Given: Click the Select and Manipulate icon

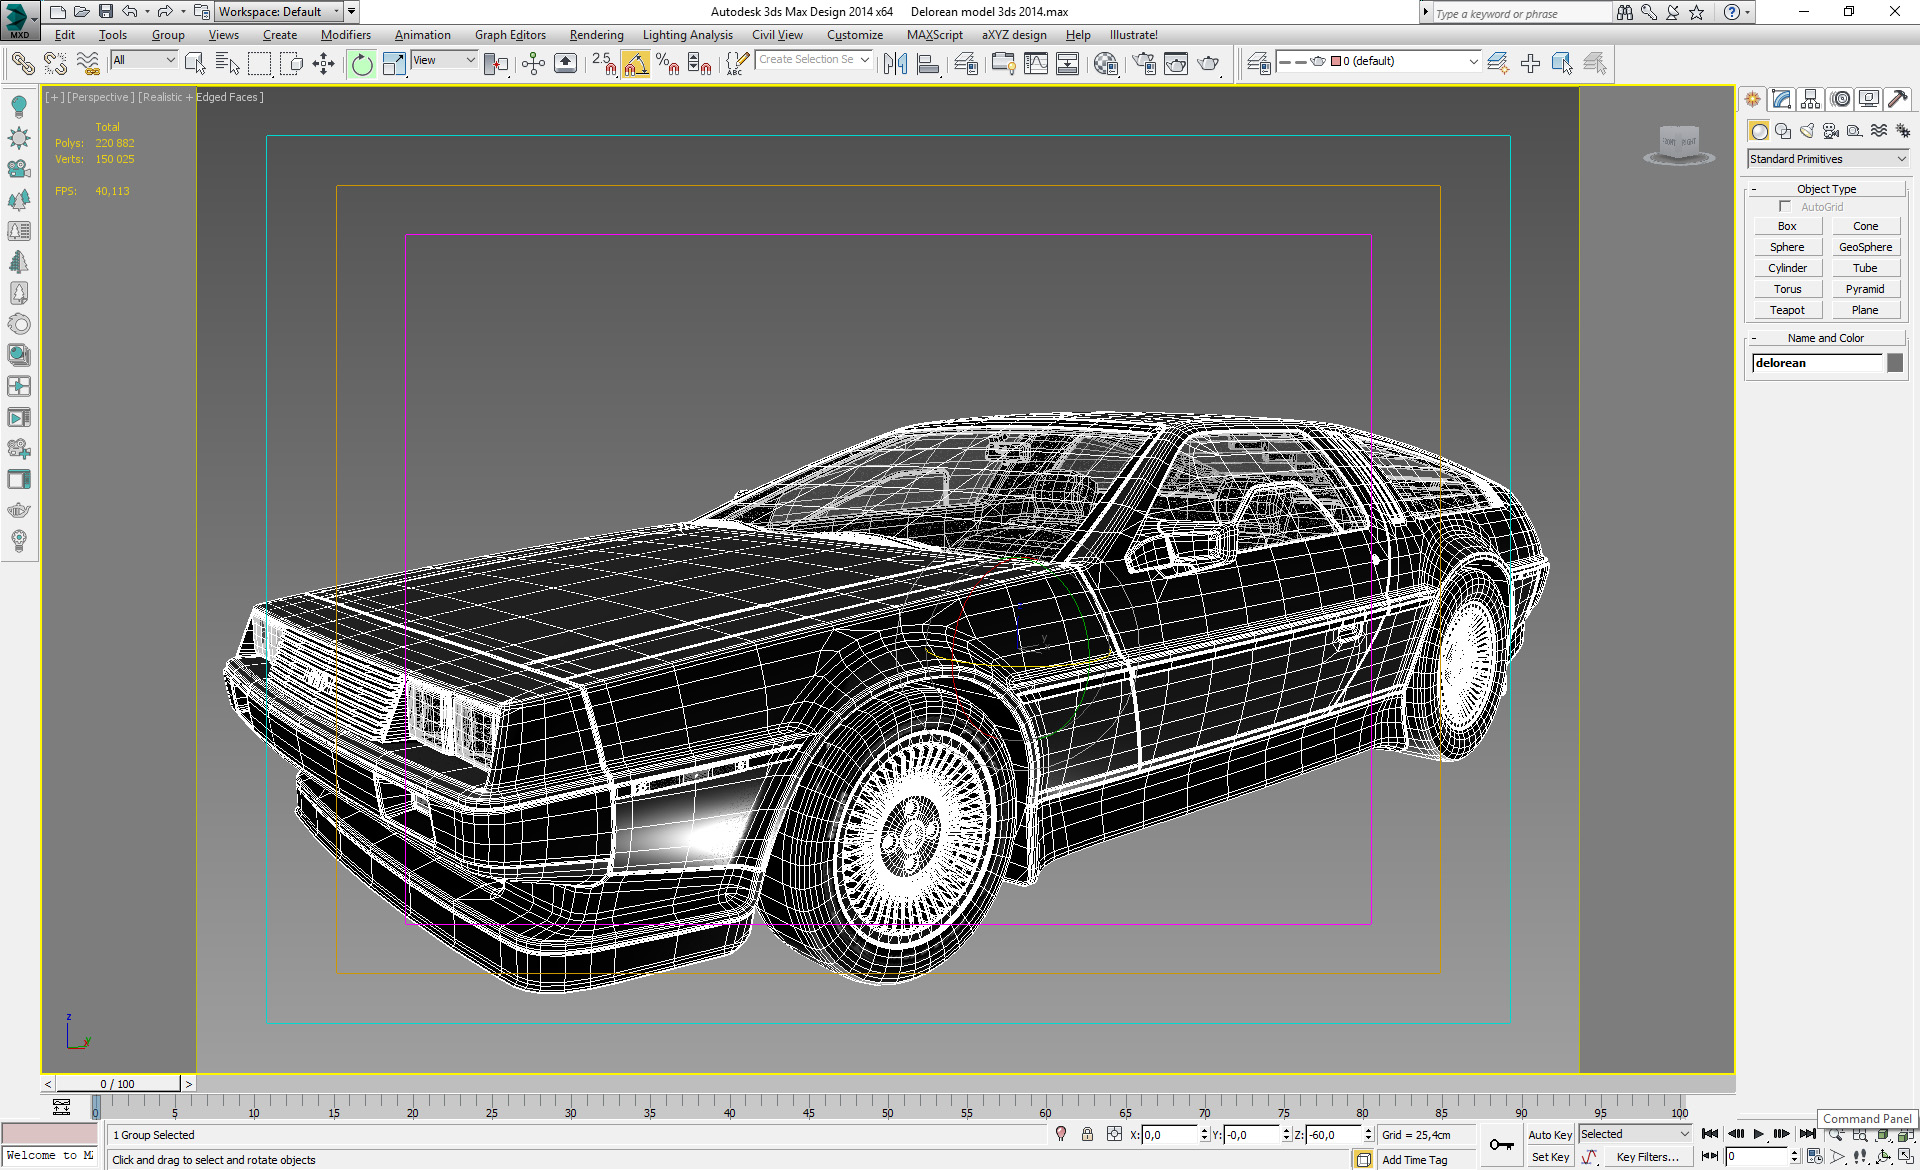Looking at the screenshot, I should click(x=533, y=64).
